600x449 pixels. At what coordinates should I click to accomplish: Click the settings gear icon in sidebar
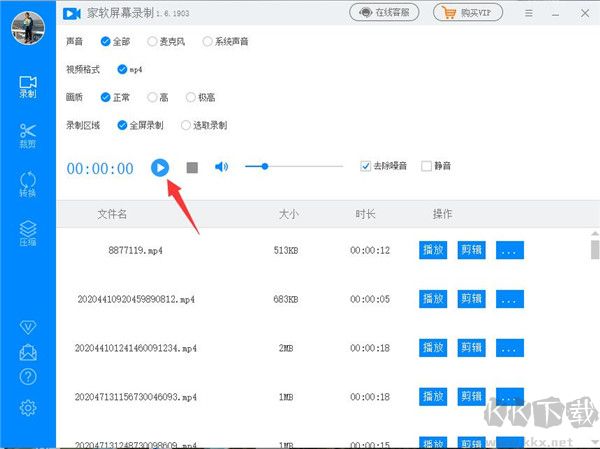(x=28, y=407)
